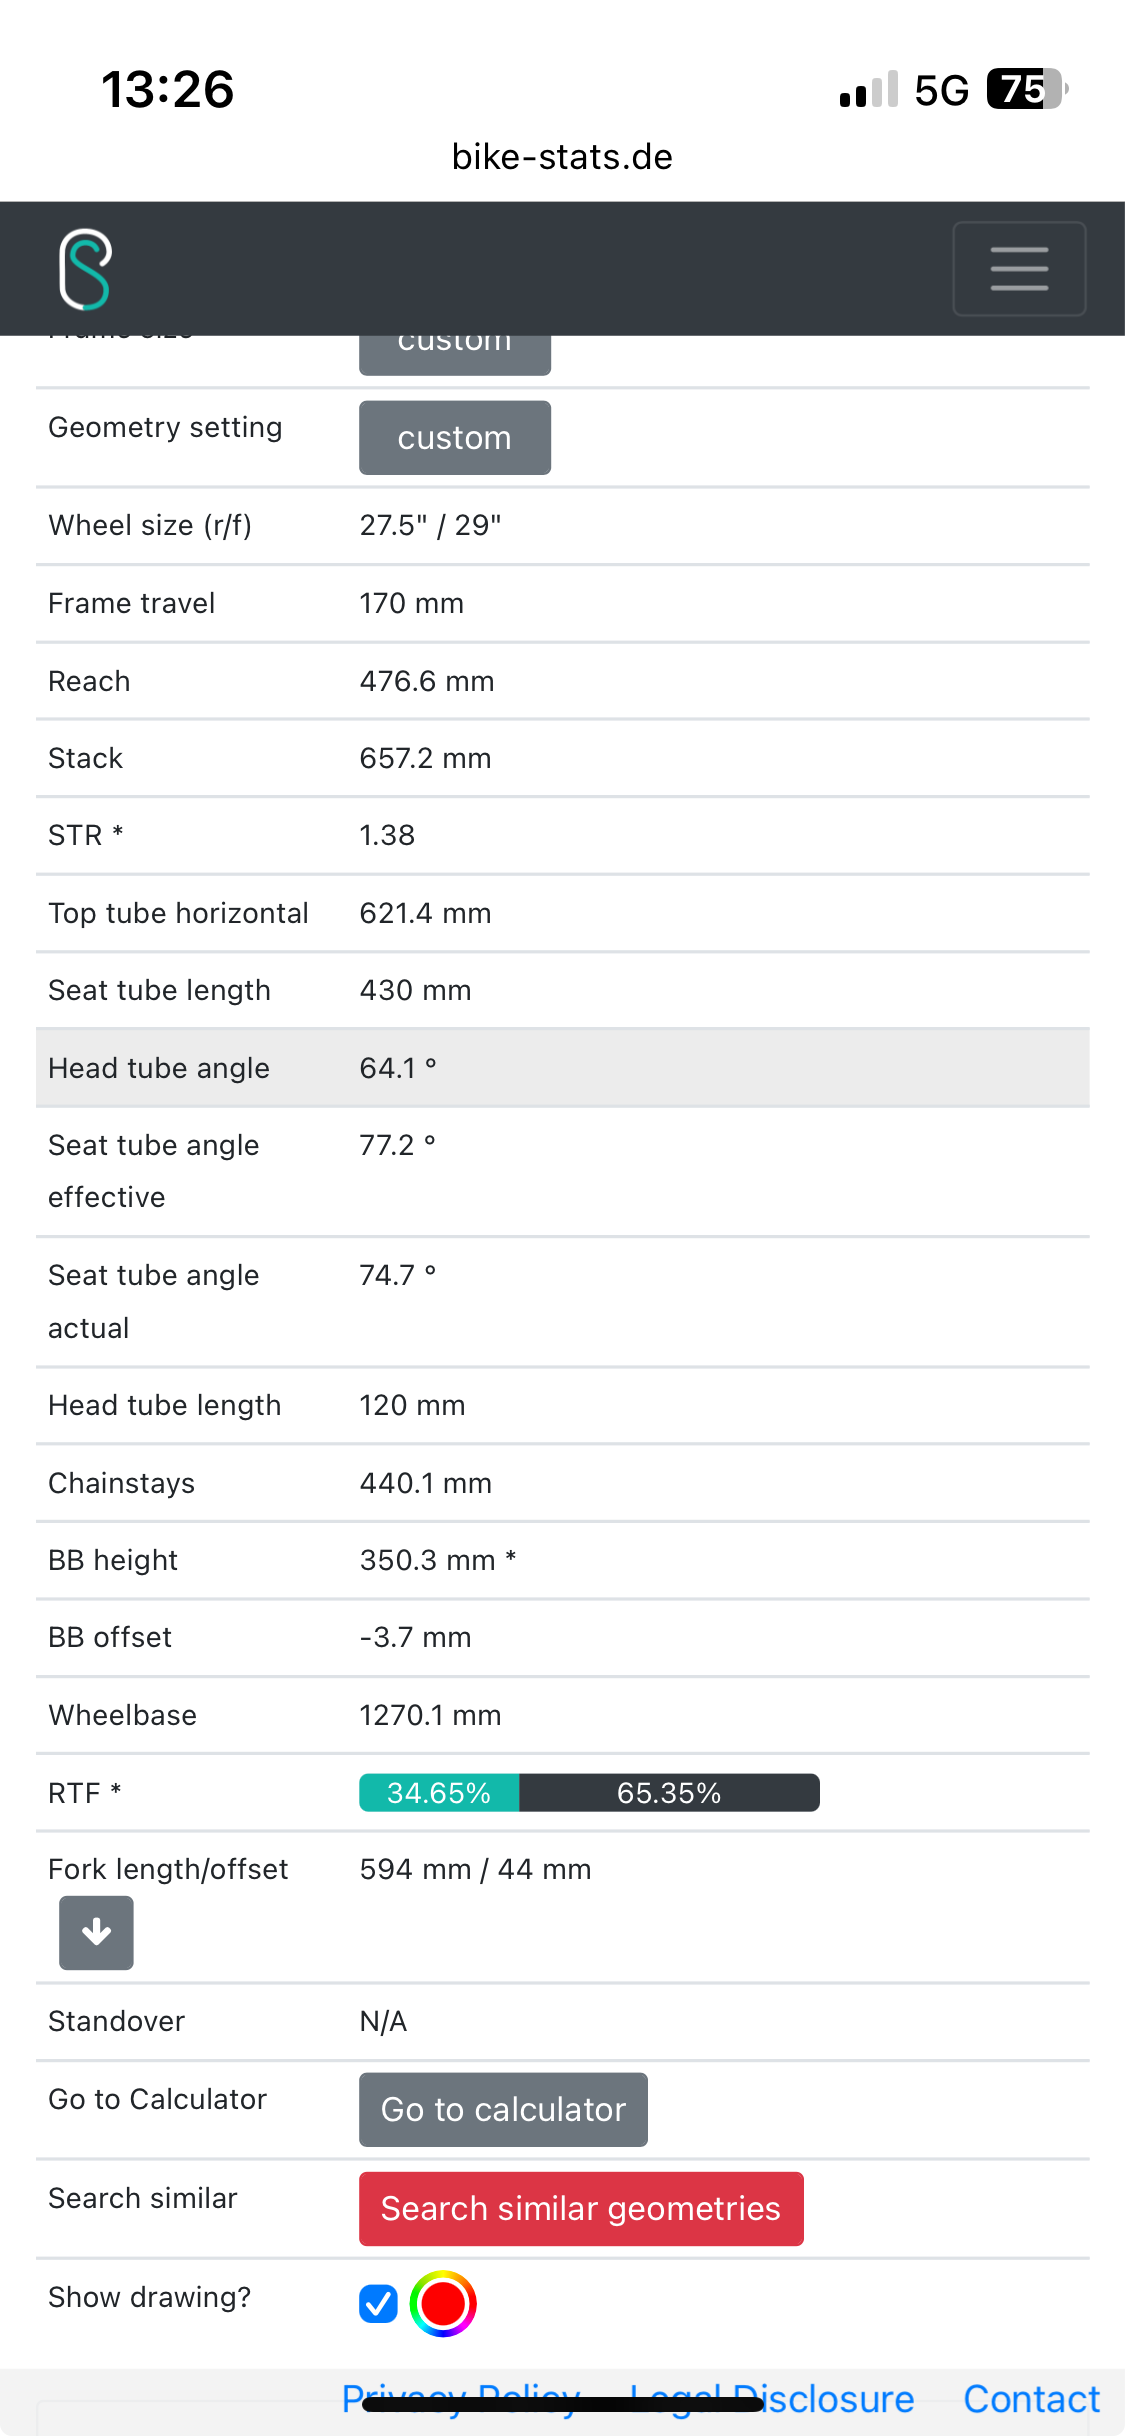
Task: Open Geometry setting custom selector
Action: 455,438
